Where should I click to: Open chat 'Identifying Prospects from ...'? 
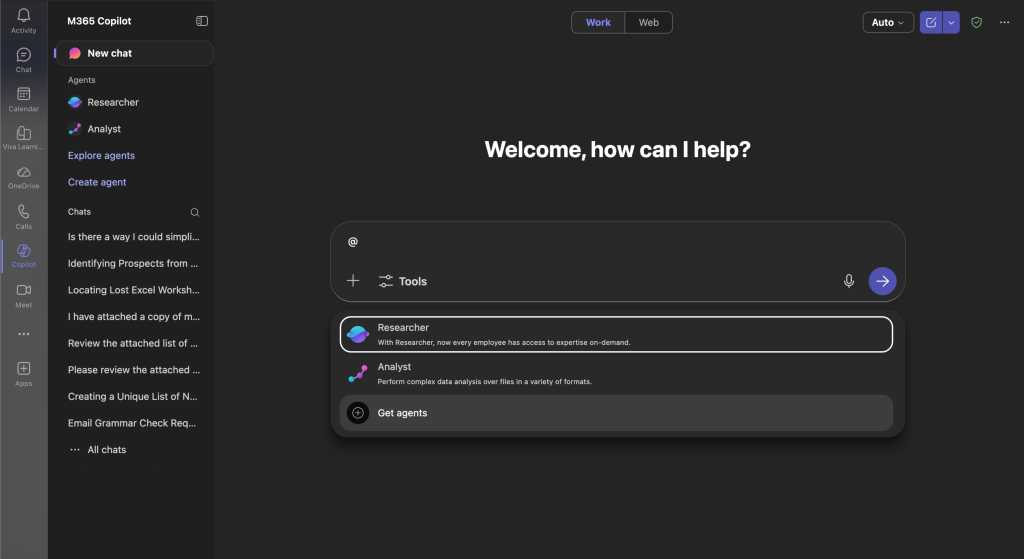coord(133,263)
